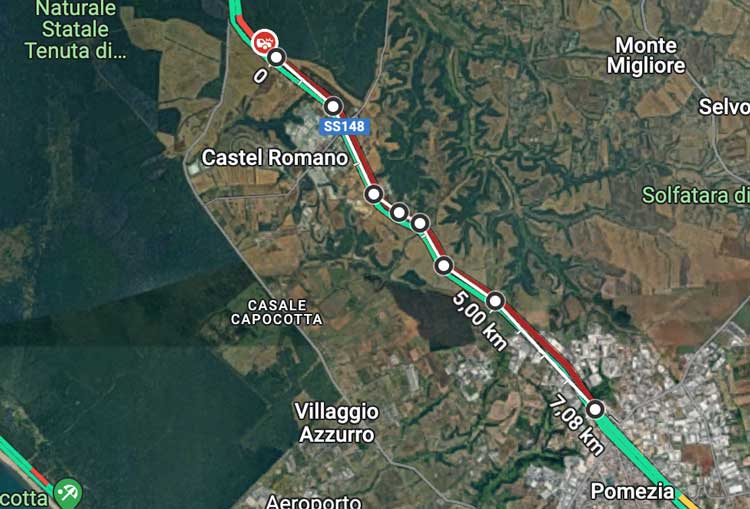Click the Solfatara green park label
This screenshot has height=509, width=750.
(695, 195)
